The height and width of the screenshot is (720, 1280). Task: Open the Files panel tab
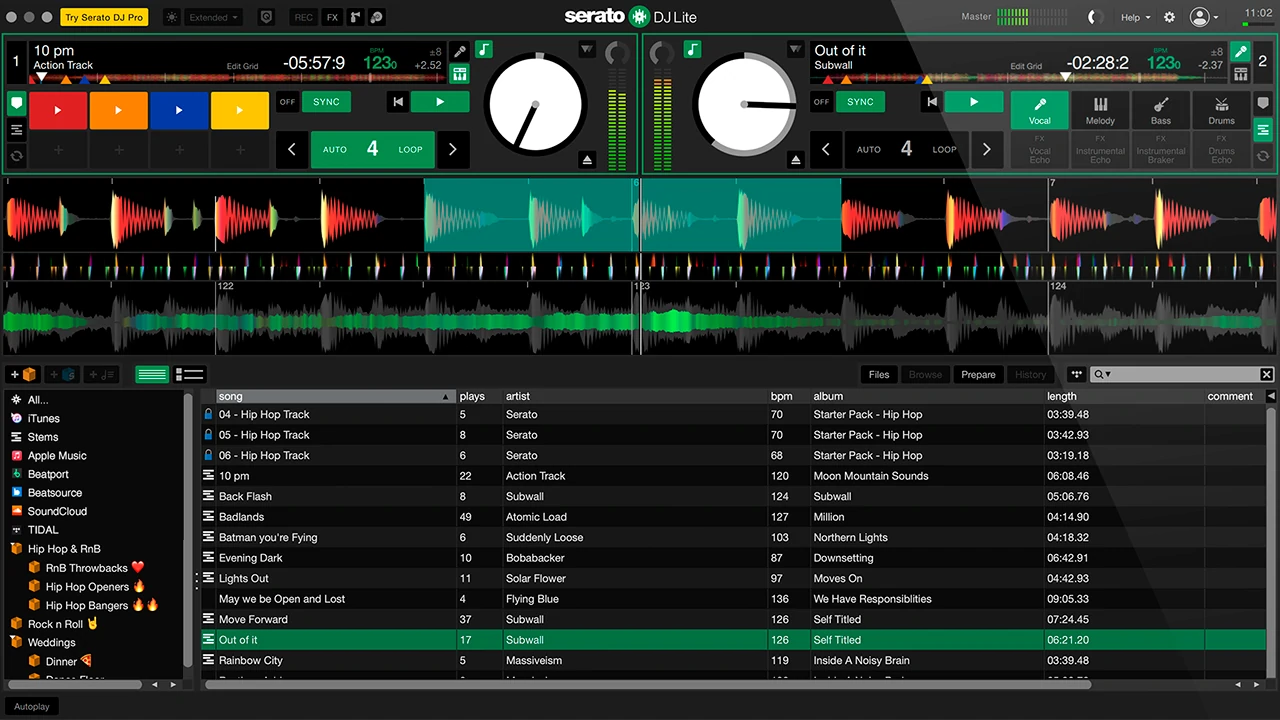879,374
